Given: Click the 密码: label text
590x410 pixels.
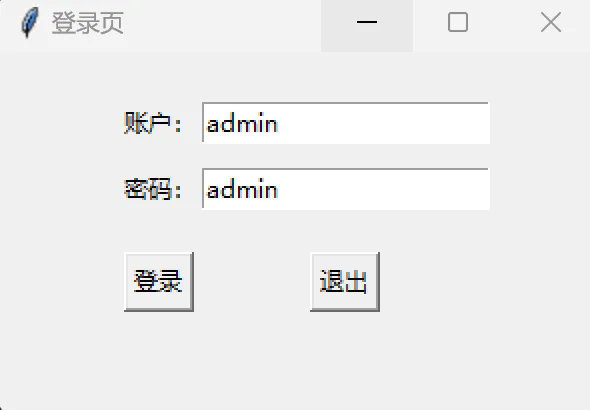Looking at the screenshot, I should [x=153, y=189].
